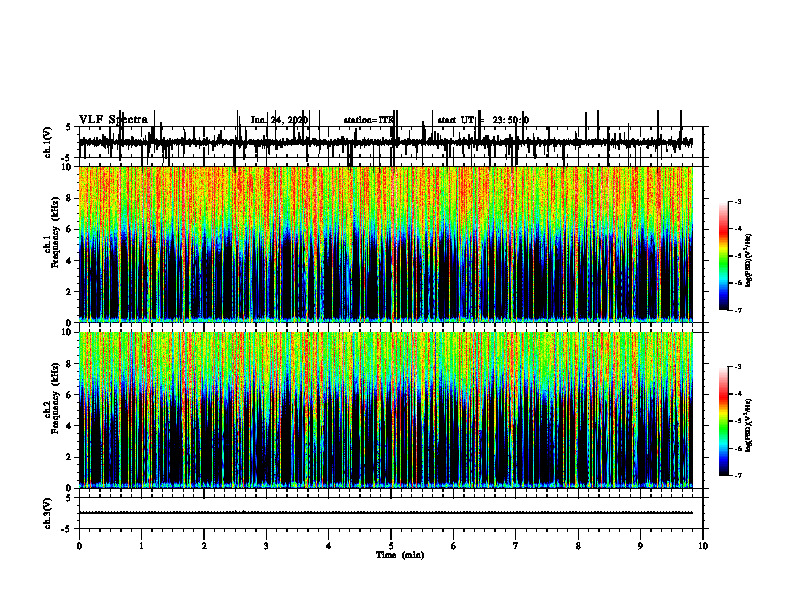The width and height of the screenshot is (792, 612).
Task: Click time axis tick label "3"
Action: coord(266,546)
